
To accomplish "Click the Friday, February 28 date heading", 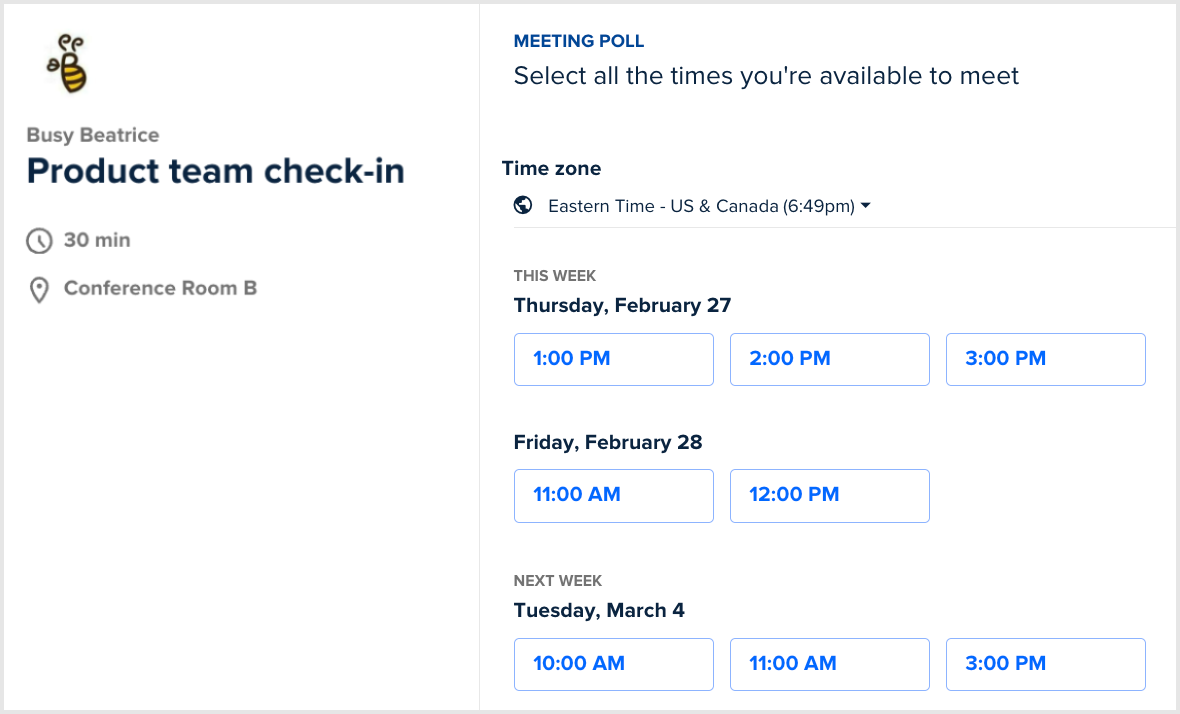I will point(608,442).
